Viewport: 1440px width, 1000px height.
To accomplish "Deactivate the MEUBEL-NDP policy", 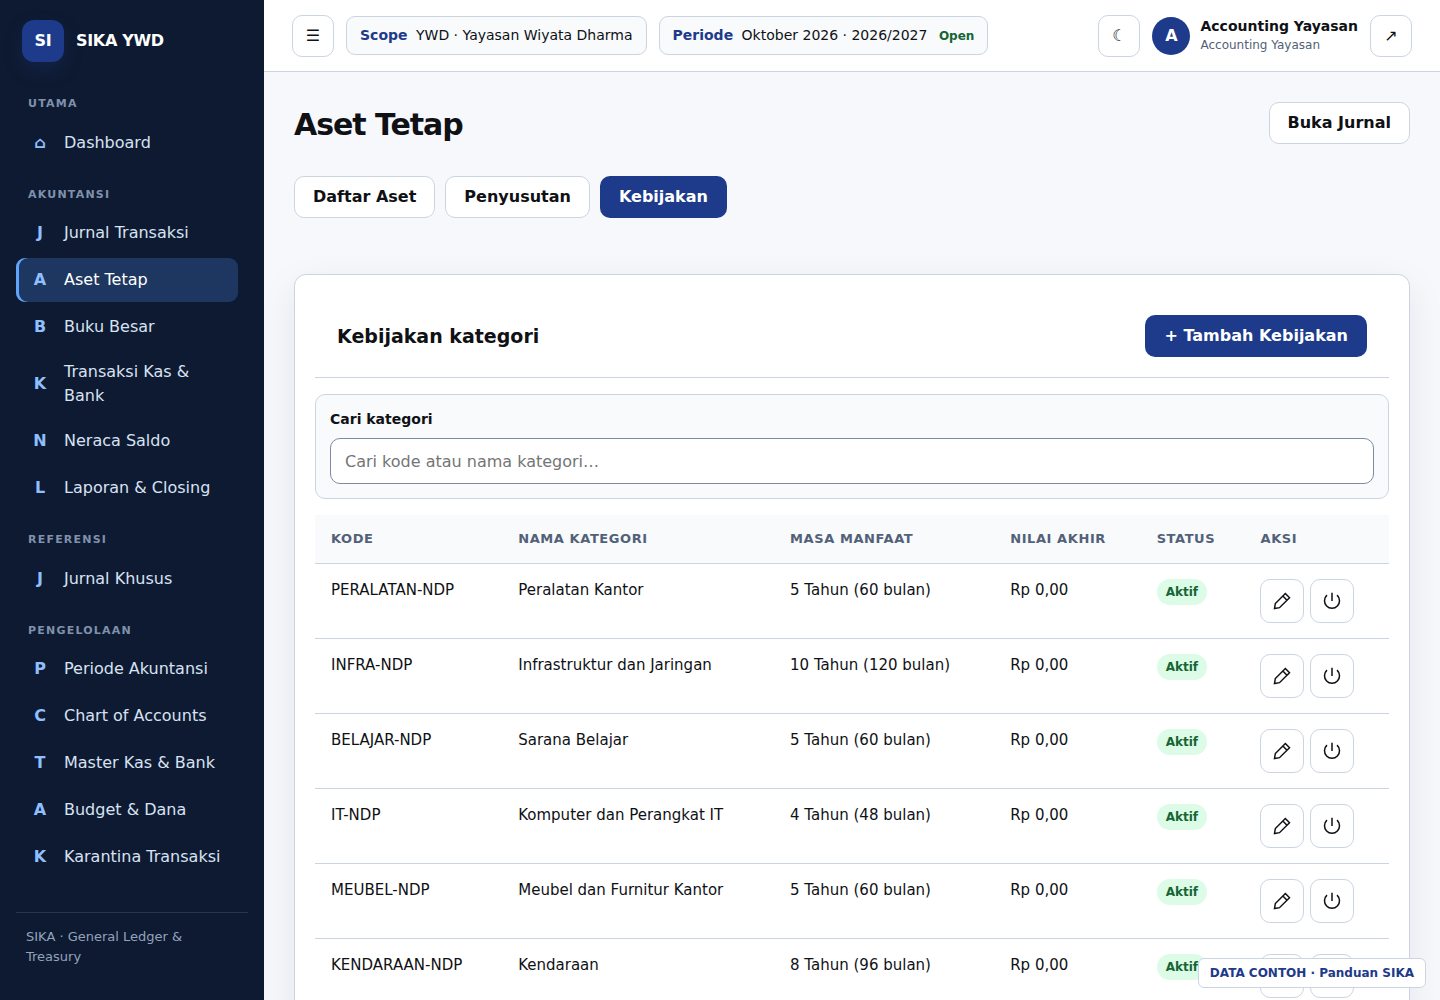I will click(1331, 901).
